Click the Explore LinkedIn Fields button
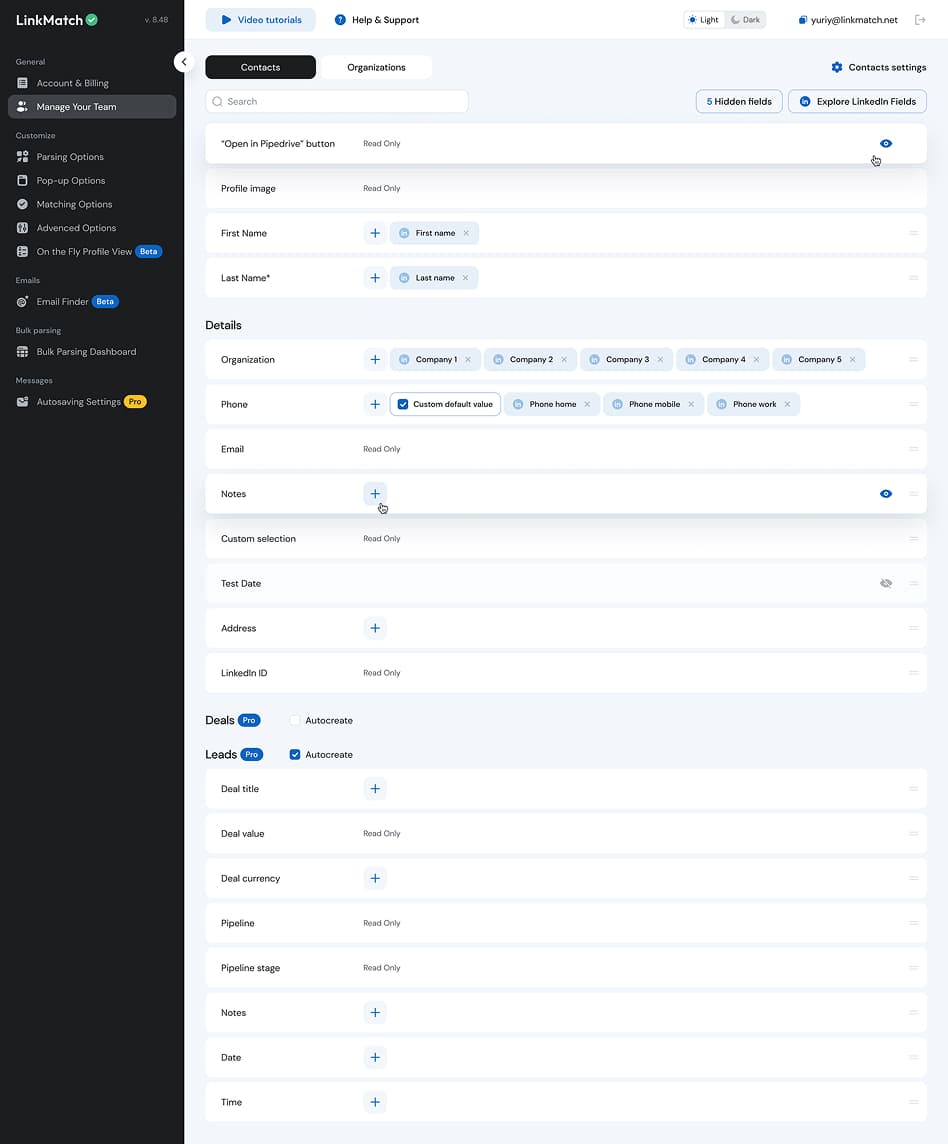948x1144 pixels. (x=857, y=101)
